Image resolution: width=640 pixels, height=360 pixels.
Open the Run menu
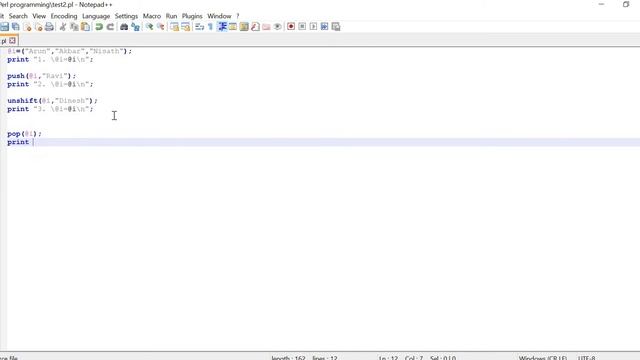[x=171, y=16]
